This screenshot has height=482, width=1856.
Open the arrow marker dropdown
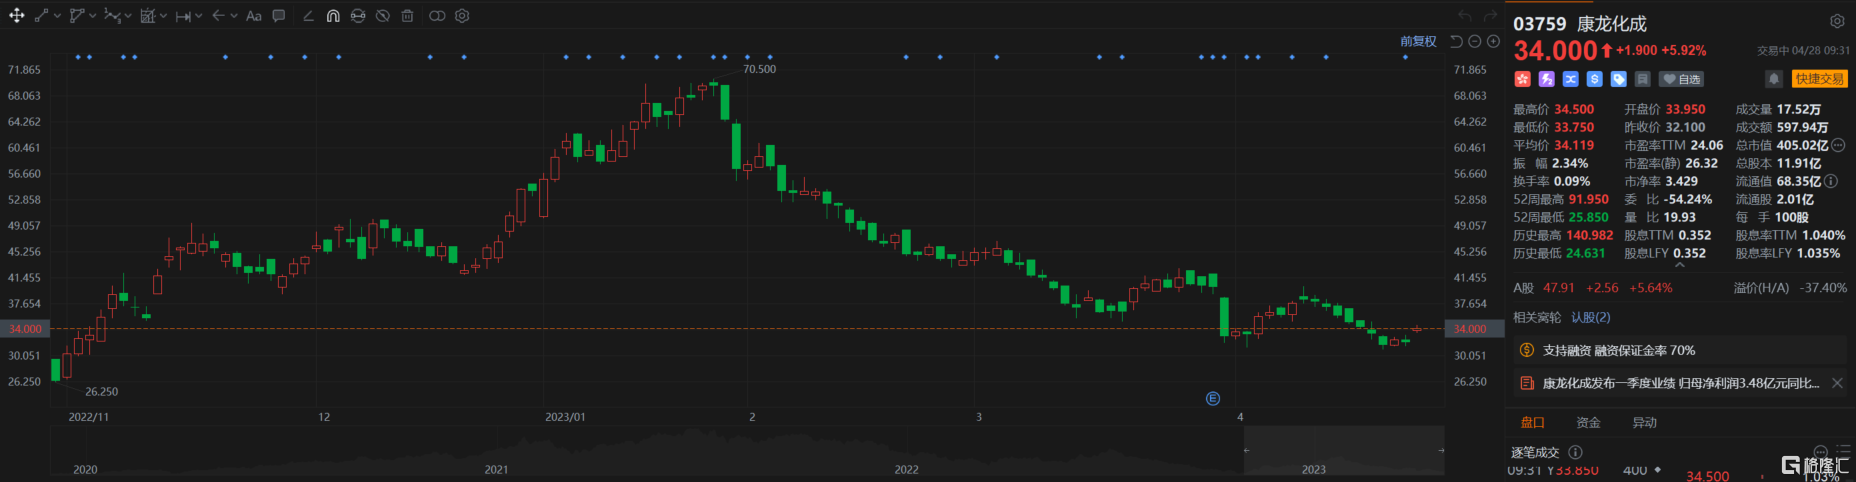click(x=234, y=16)
